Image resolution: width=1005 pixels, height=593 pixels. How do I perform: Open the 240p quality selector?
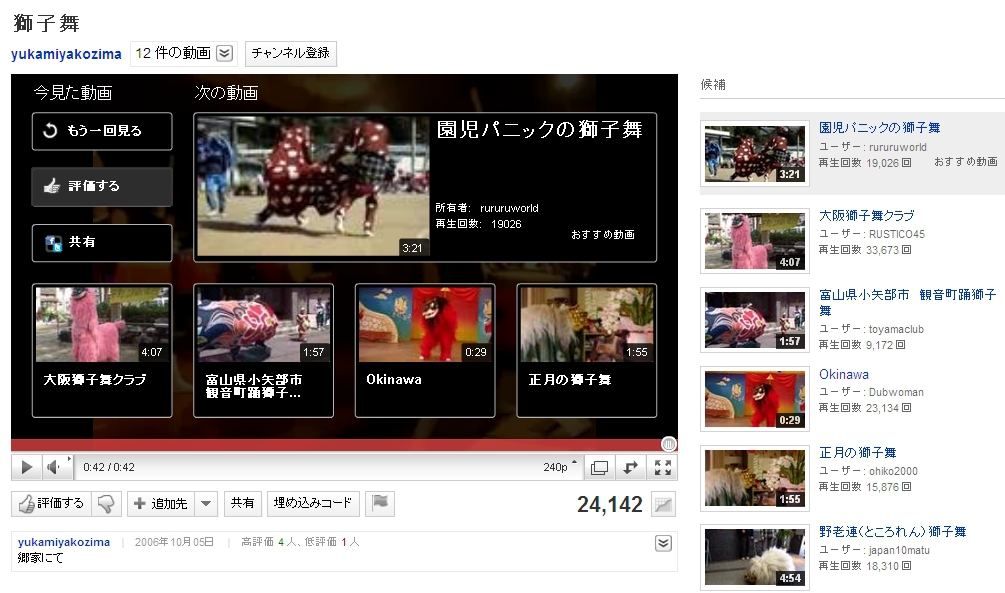click(x=560, y=467)
